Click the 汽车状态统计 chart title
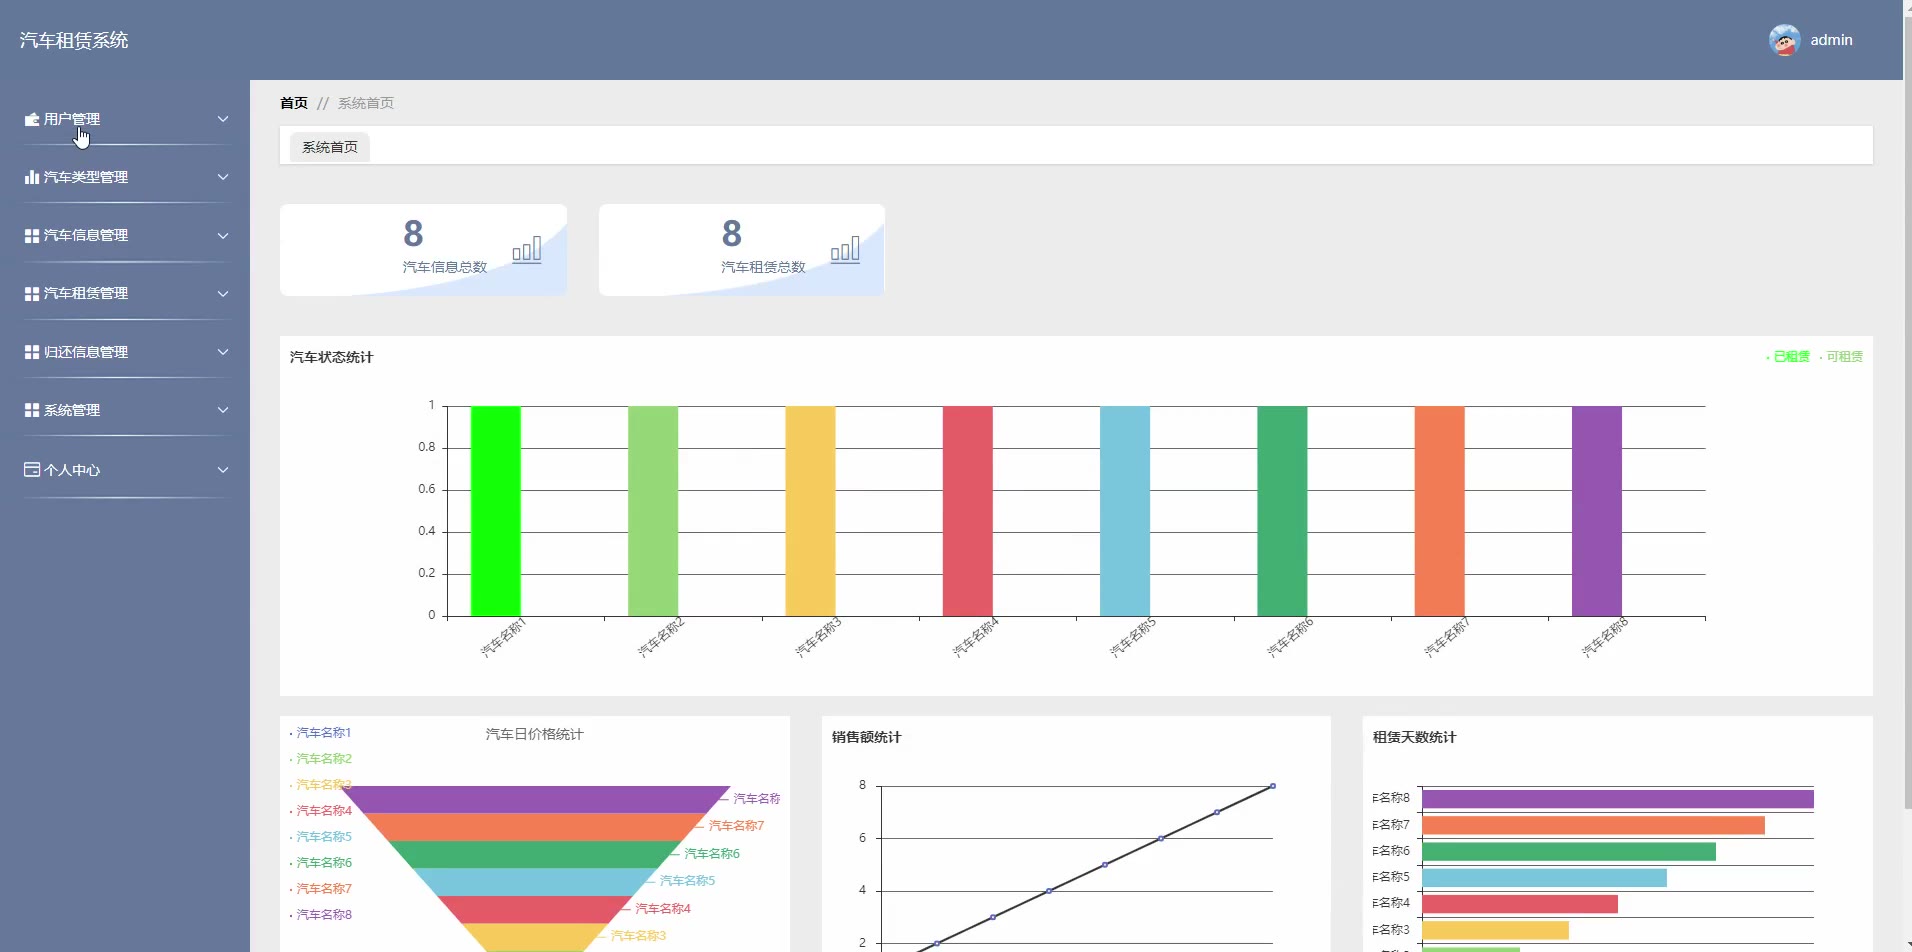1912x952 pixels. [x=331, y=357]
